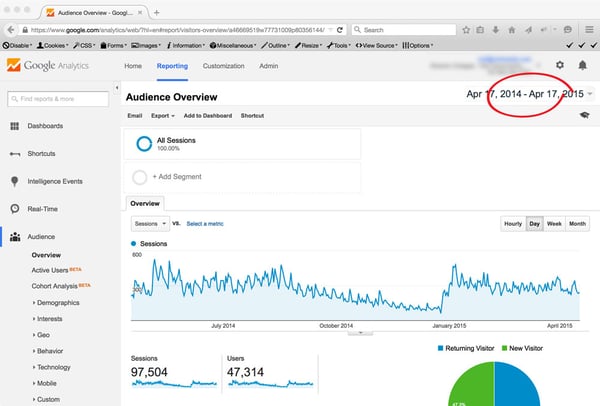
Task: Click the browser URL address bar
Action: pyautogui.click(x=178, y=30)
